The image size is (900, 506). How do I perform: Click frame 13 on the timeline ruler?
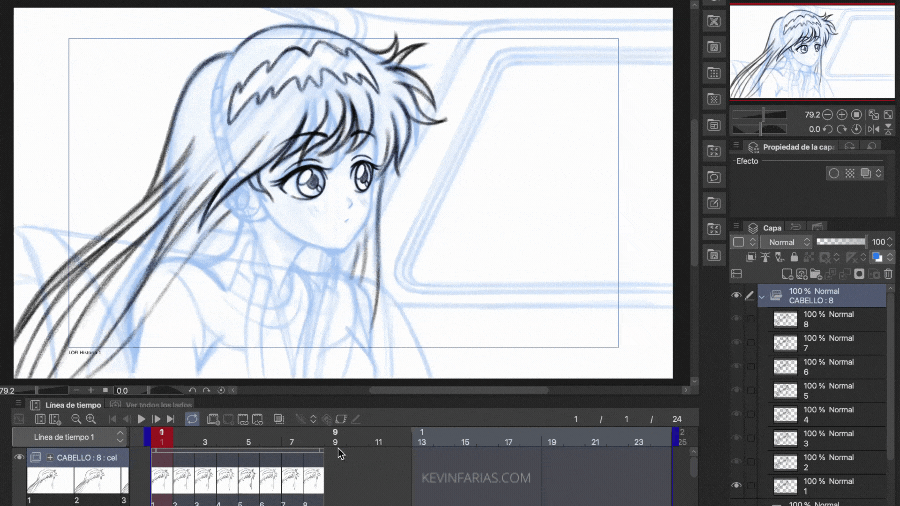coord(422,442)
